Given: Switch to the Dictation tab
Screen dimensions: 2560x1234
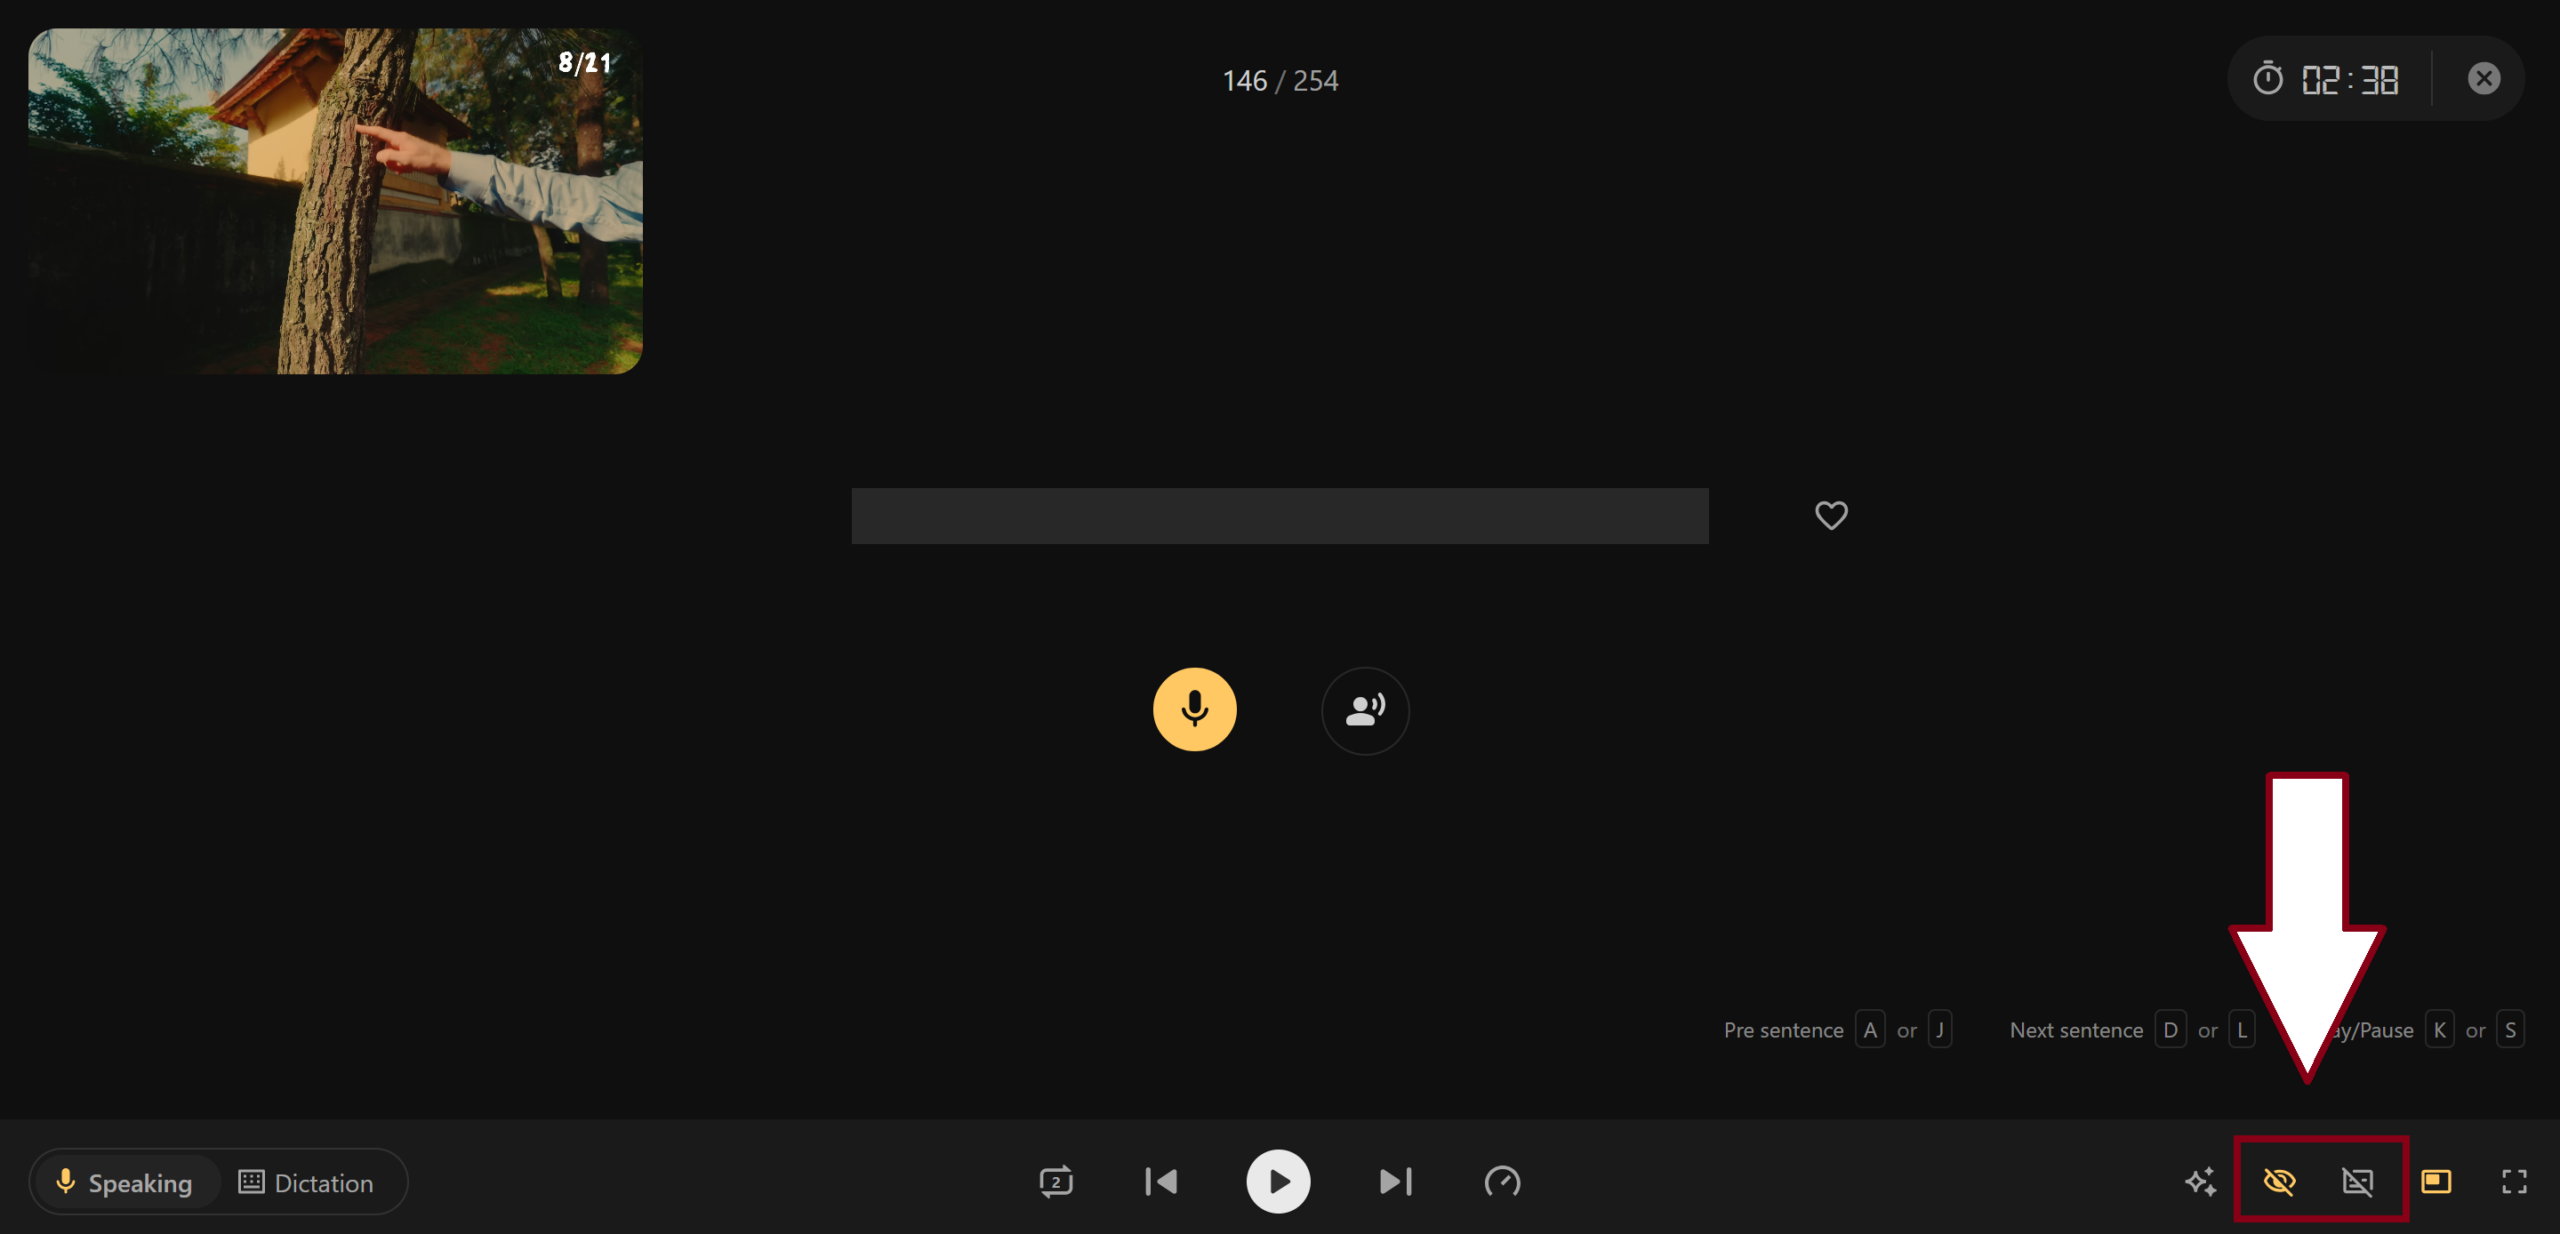Looking at the screenshot, I should click(x=306, y=1182).
